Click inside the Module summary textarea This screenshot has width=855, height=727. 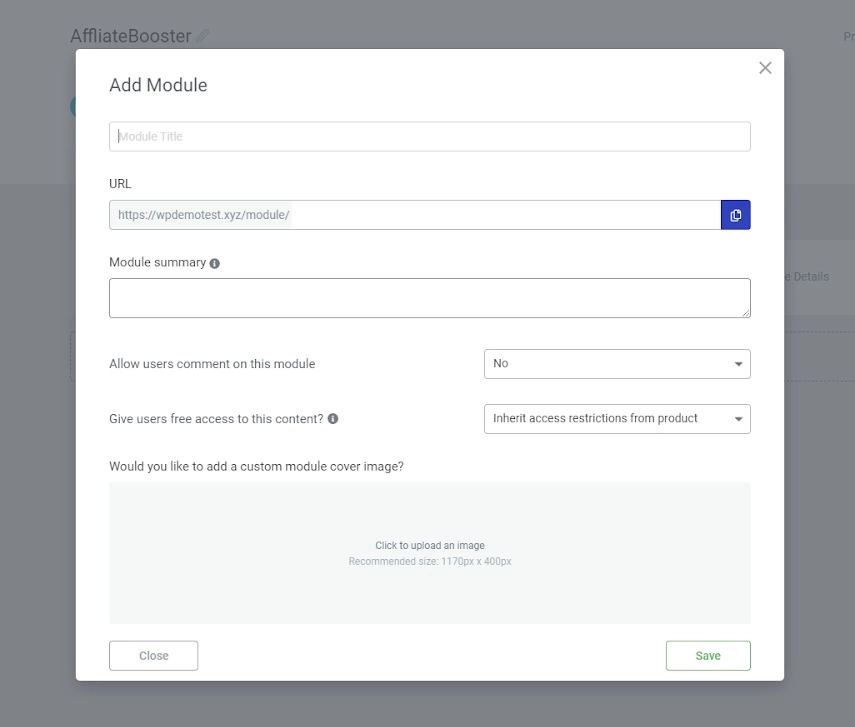click(430, 298)
